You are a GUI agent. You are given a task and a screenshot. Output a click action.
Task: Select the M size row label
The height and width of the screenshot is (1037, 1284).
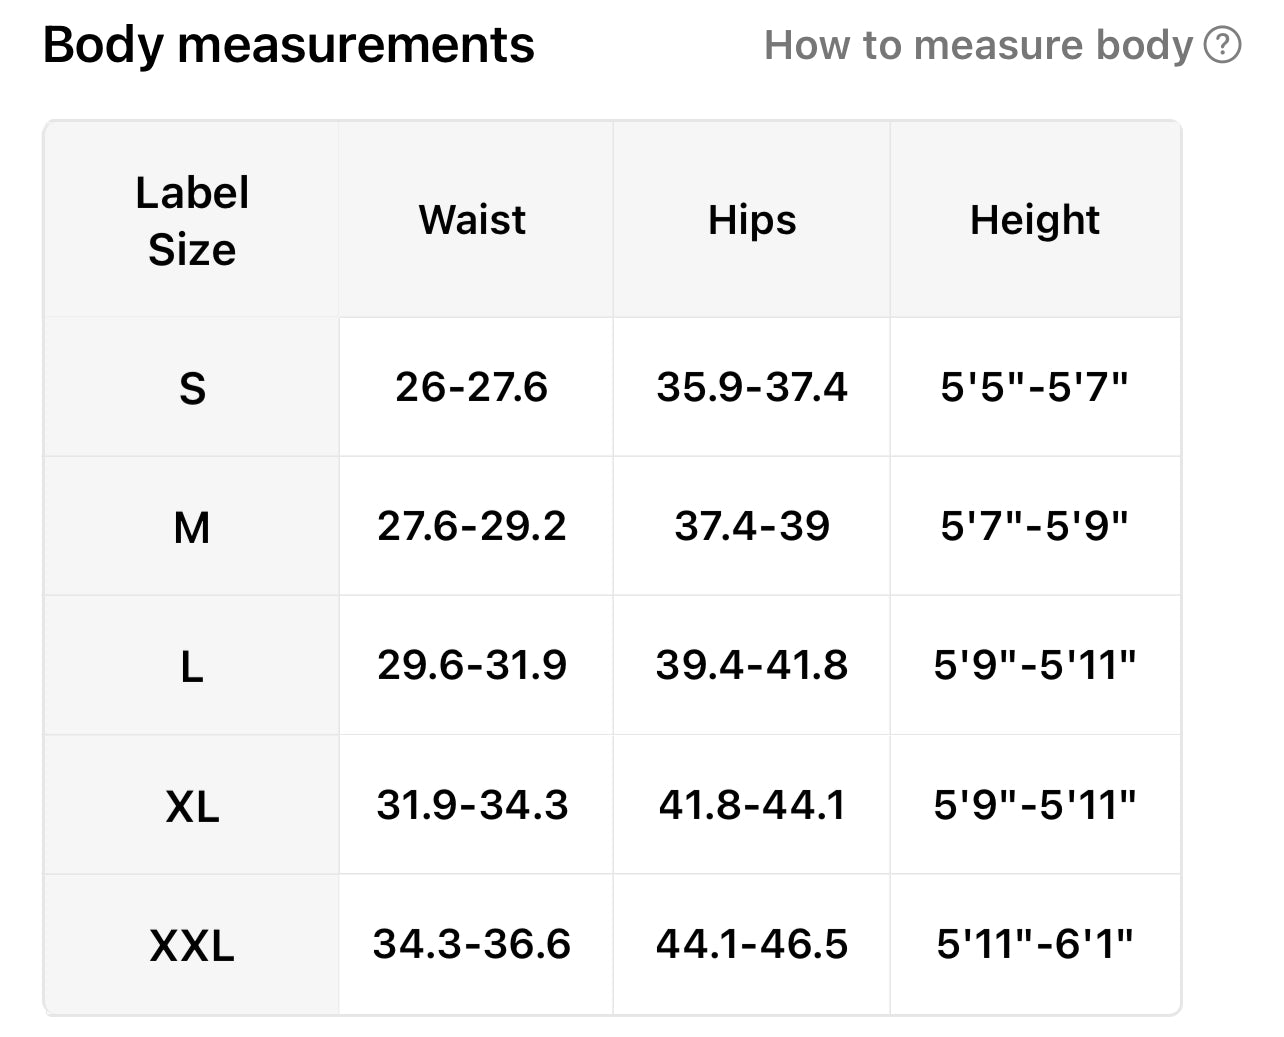pos(192,527)
